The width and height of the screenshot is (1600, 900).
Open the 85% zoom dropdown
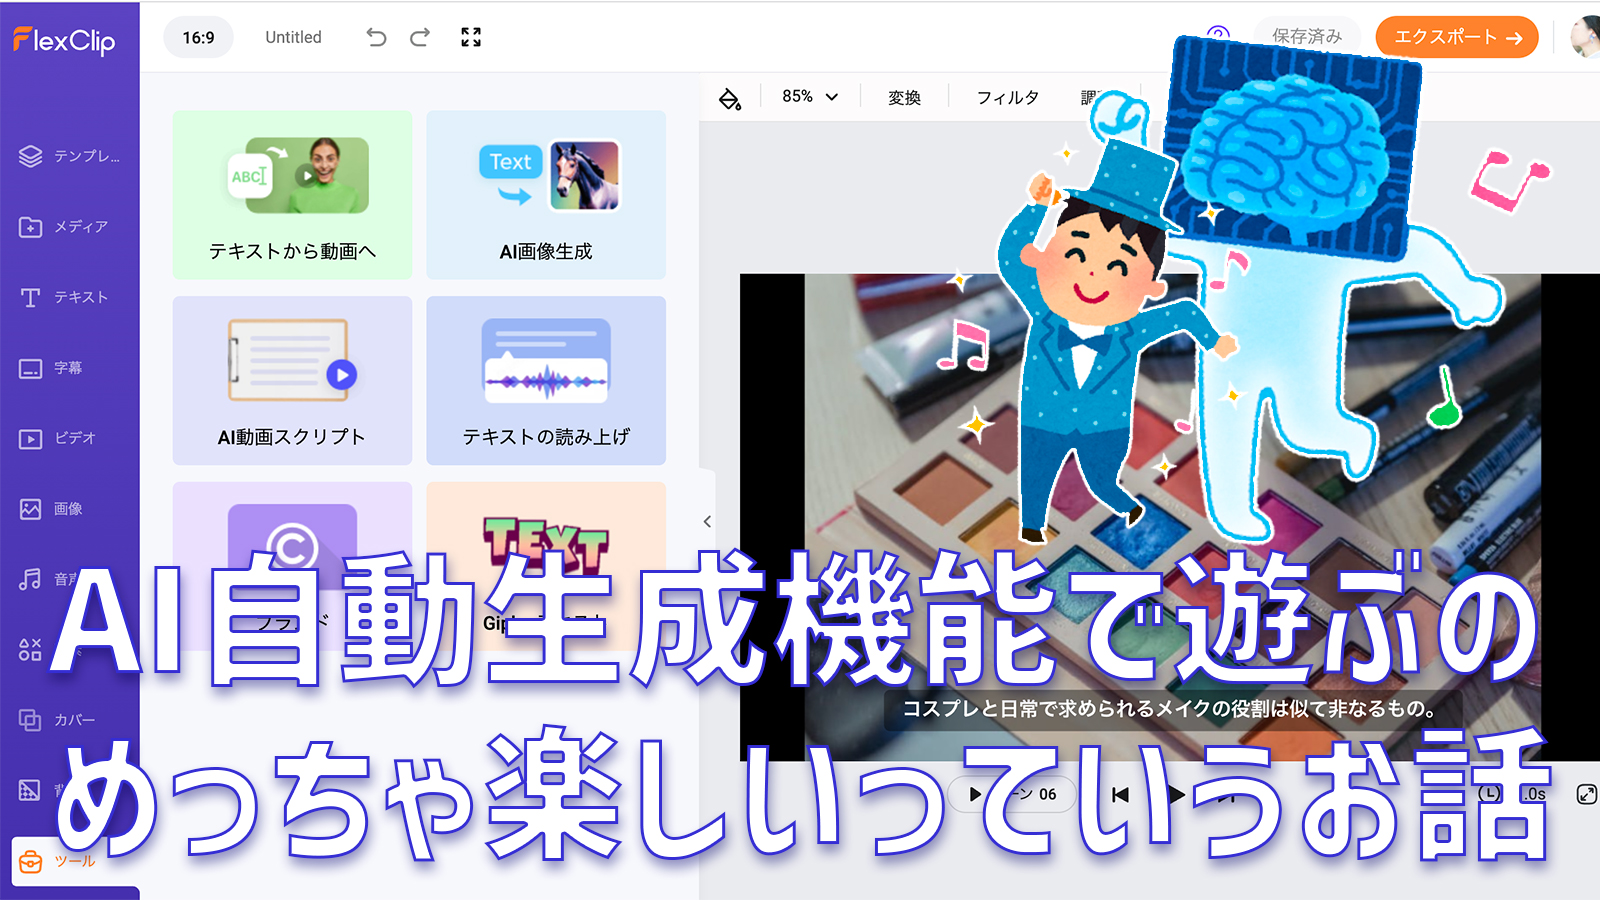point(810,97)
